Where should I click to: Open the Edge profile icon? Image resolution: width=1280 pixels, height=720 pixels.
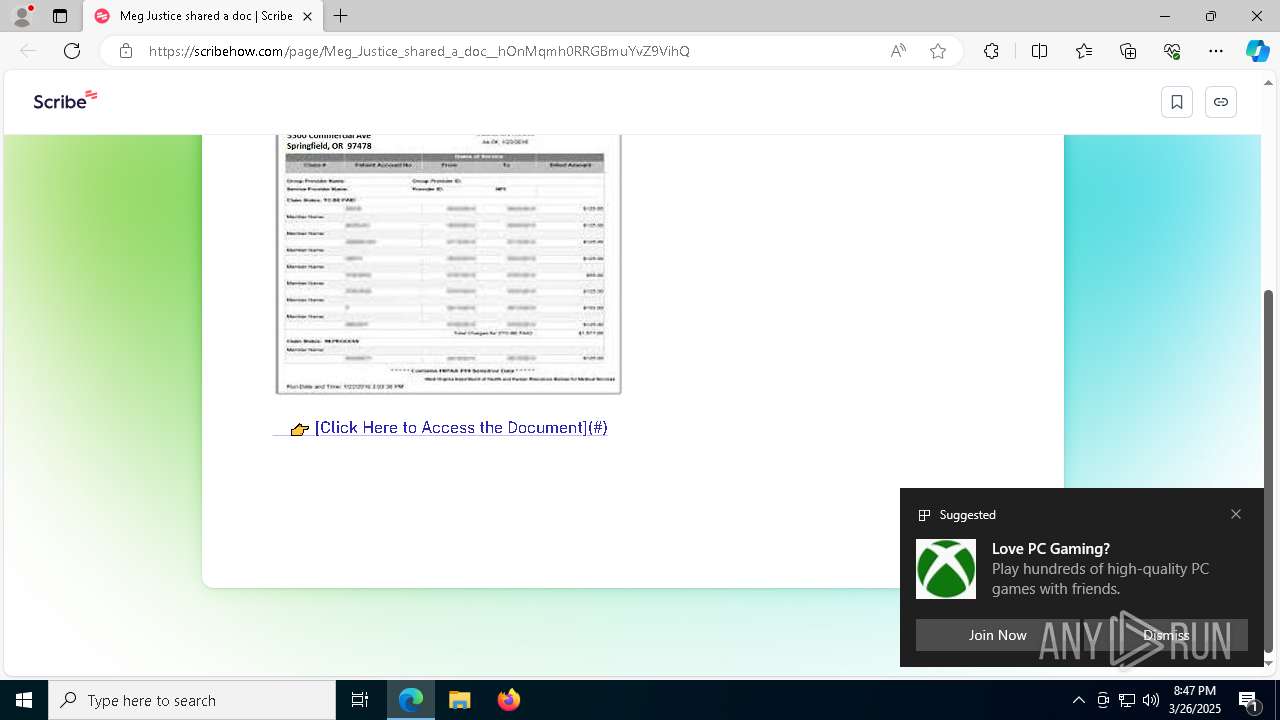pyautogui.click(x=22, y=16)
